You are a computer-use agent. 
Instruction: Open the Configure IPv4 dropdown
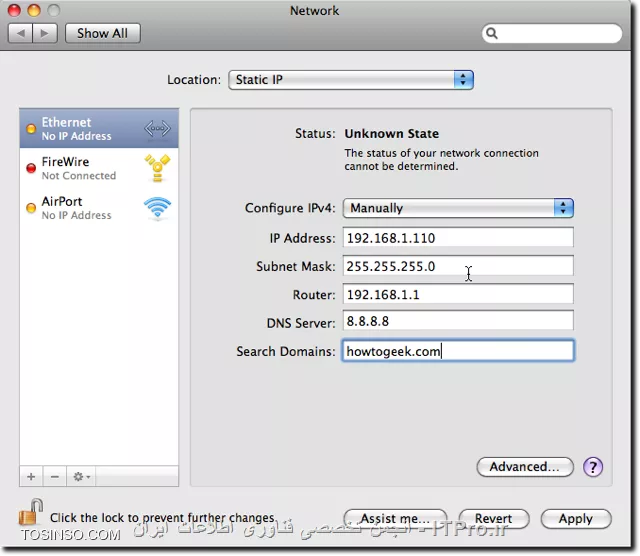click(458, 208)
